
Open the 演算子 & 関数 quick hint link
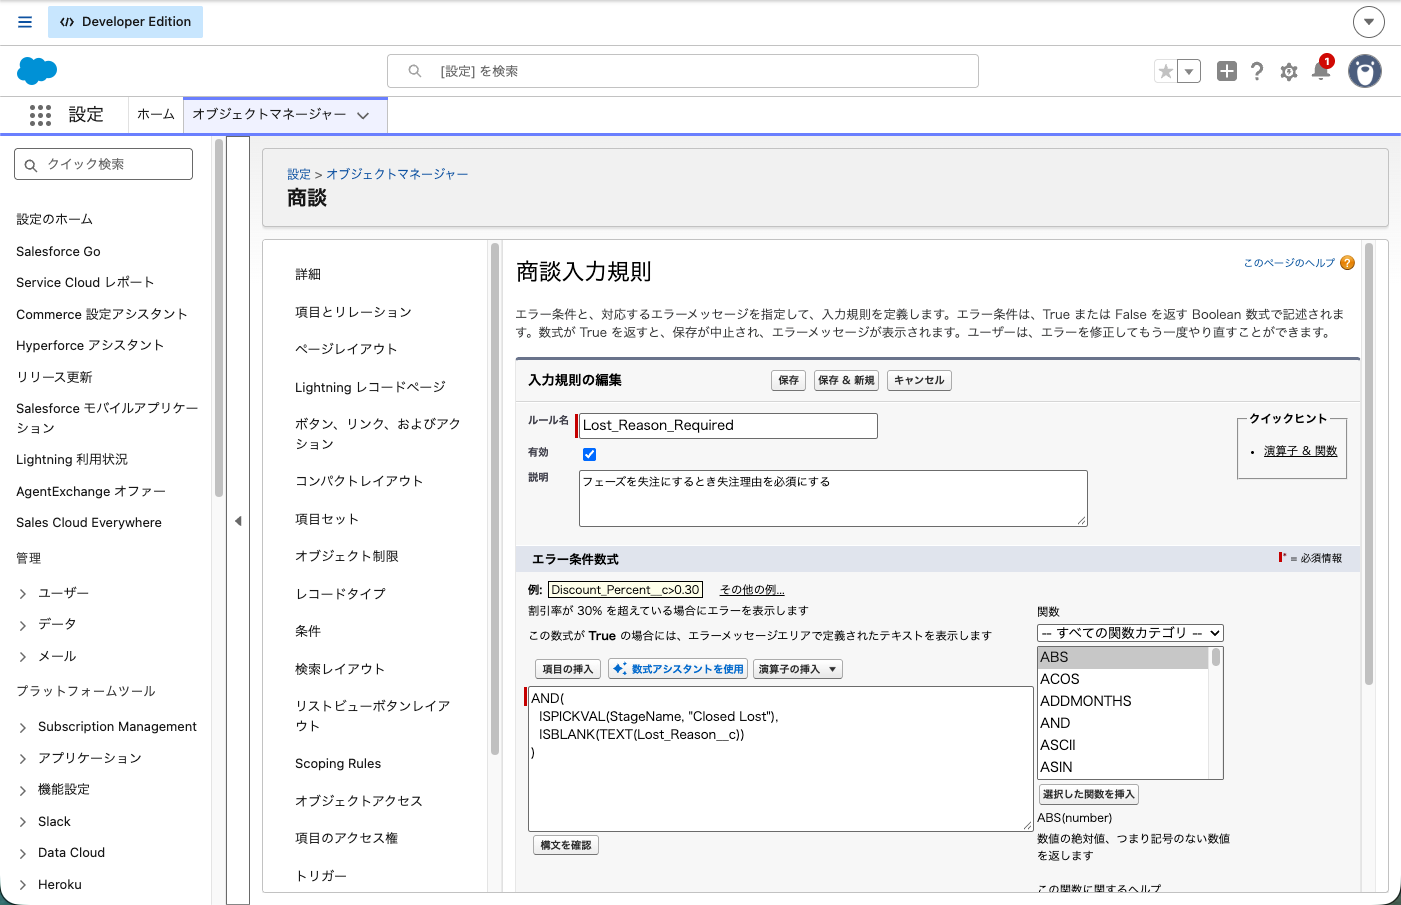click(x=1300, y=451)
